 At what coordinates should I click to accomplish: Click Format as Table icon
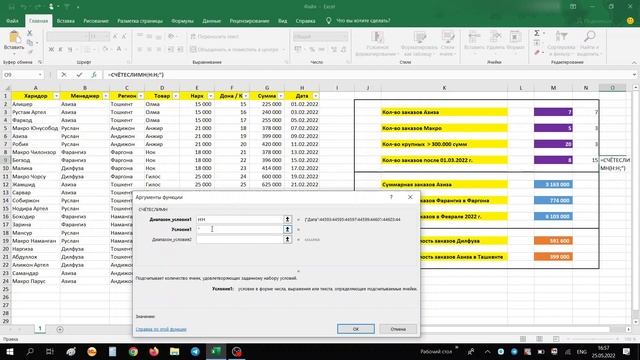tap(420, 38)
